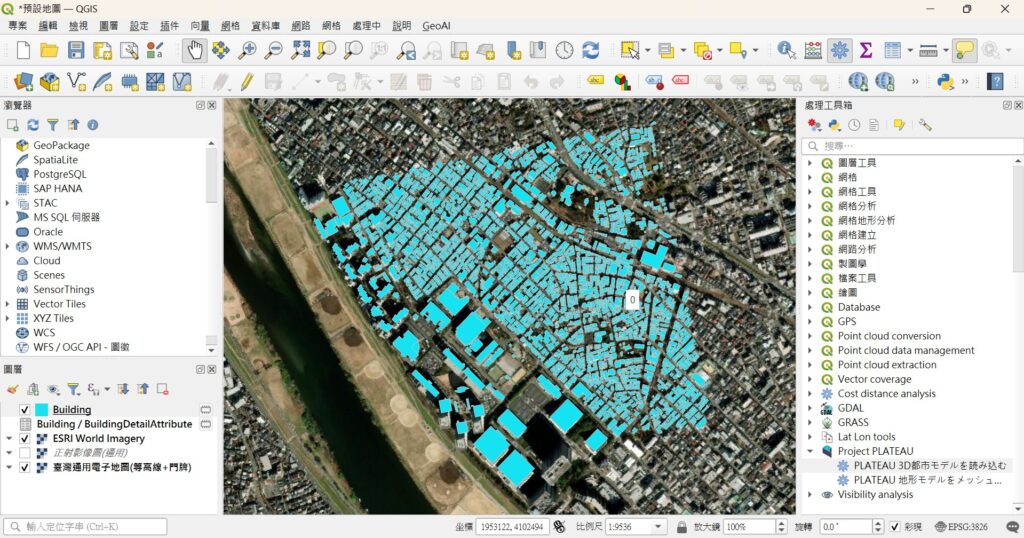Open the Plugins (插件) menu
1024x538 pixels.
[x=169, y=25]
